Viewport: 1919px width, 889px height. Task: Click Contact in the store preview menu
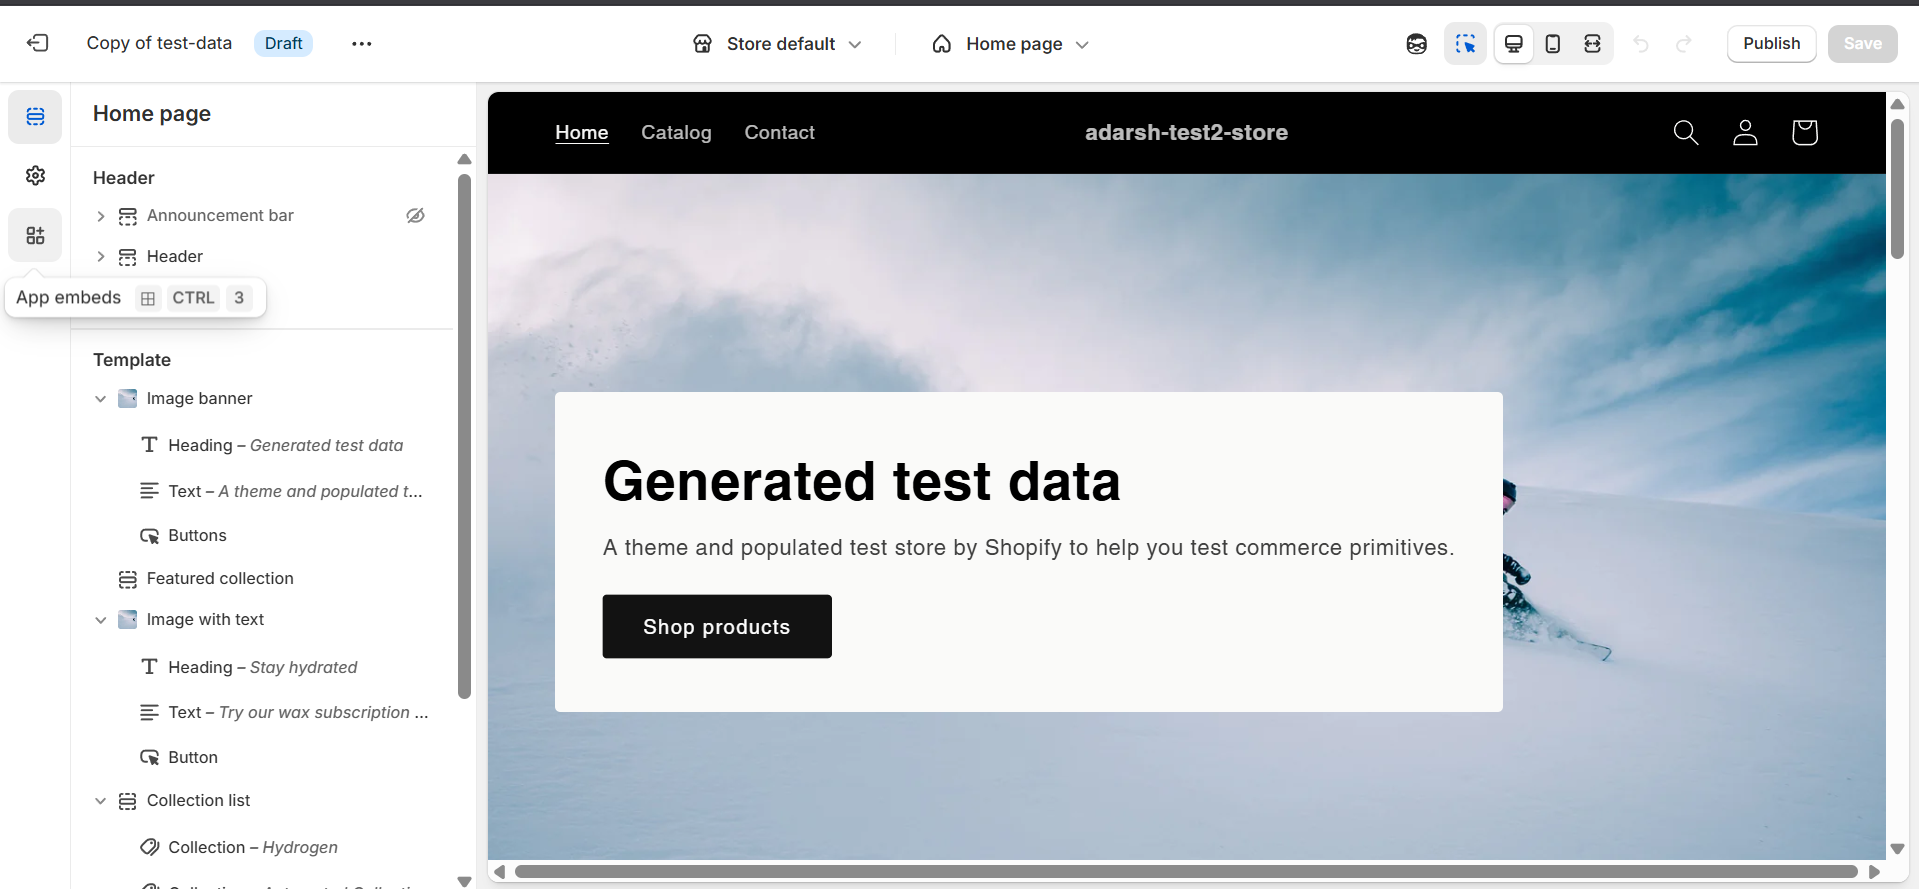point(779,132)
